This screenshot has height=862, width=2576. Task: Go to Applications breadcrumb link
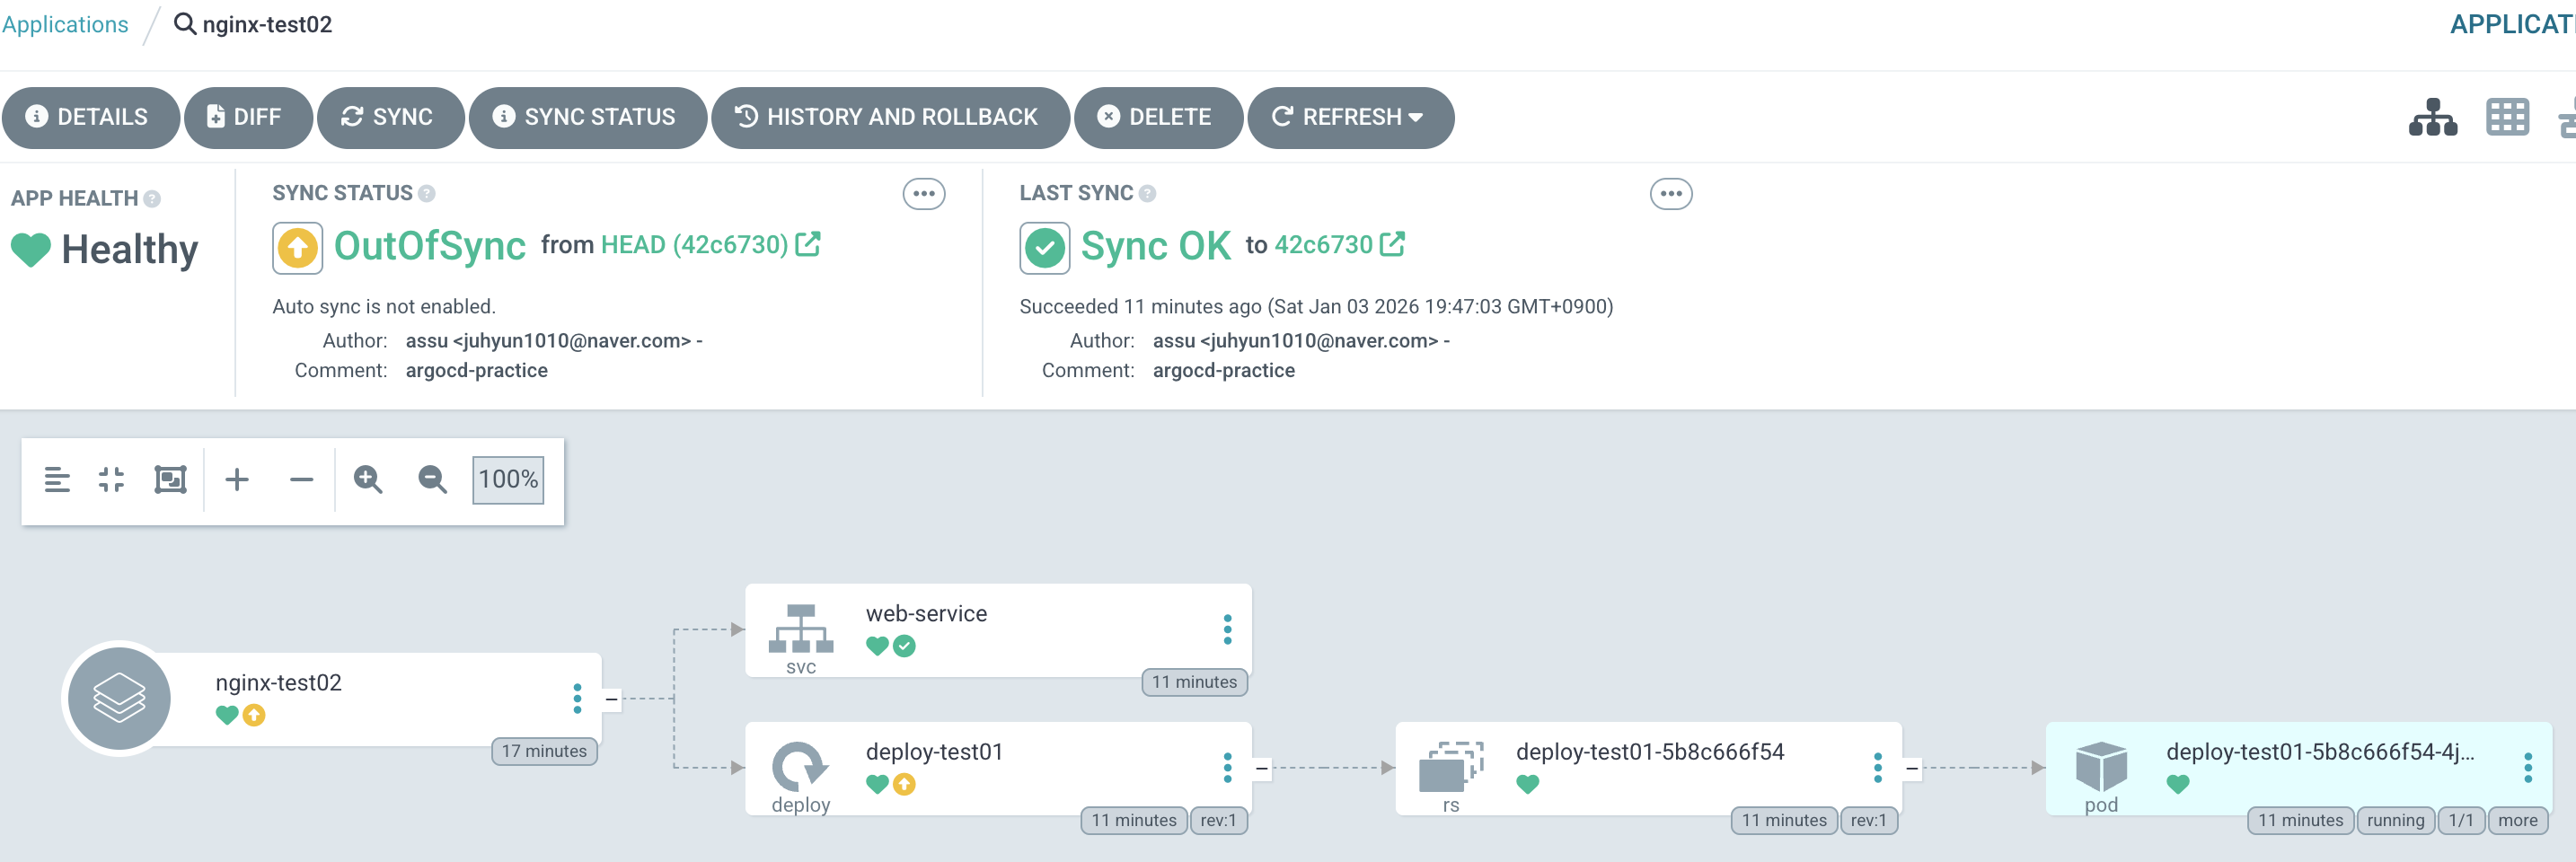[65, 24]
